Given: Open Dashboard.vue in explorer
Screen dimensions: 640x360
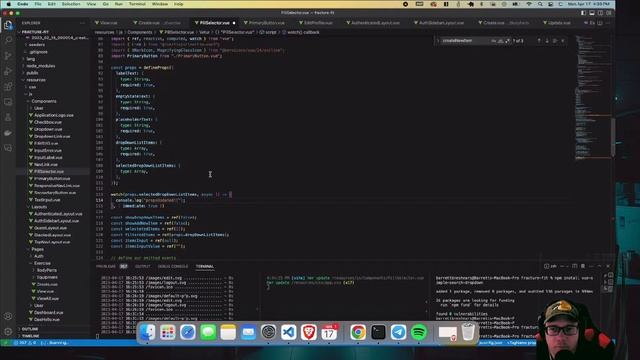Looking at the screenshot, I should coord(48,313).
